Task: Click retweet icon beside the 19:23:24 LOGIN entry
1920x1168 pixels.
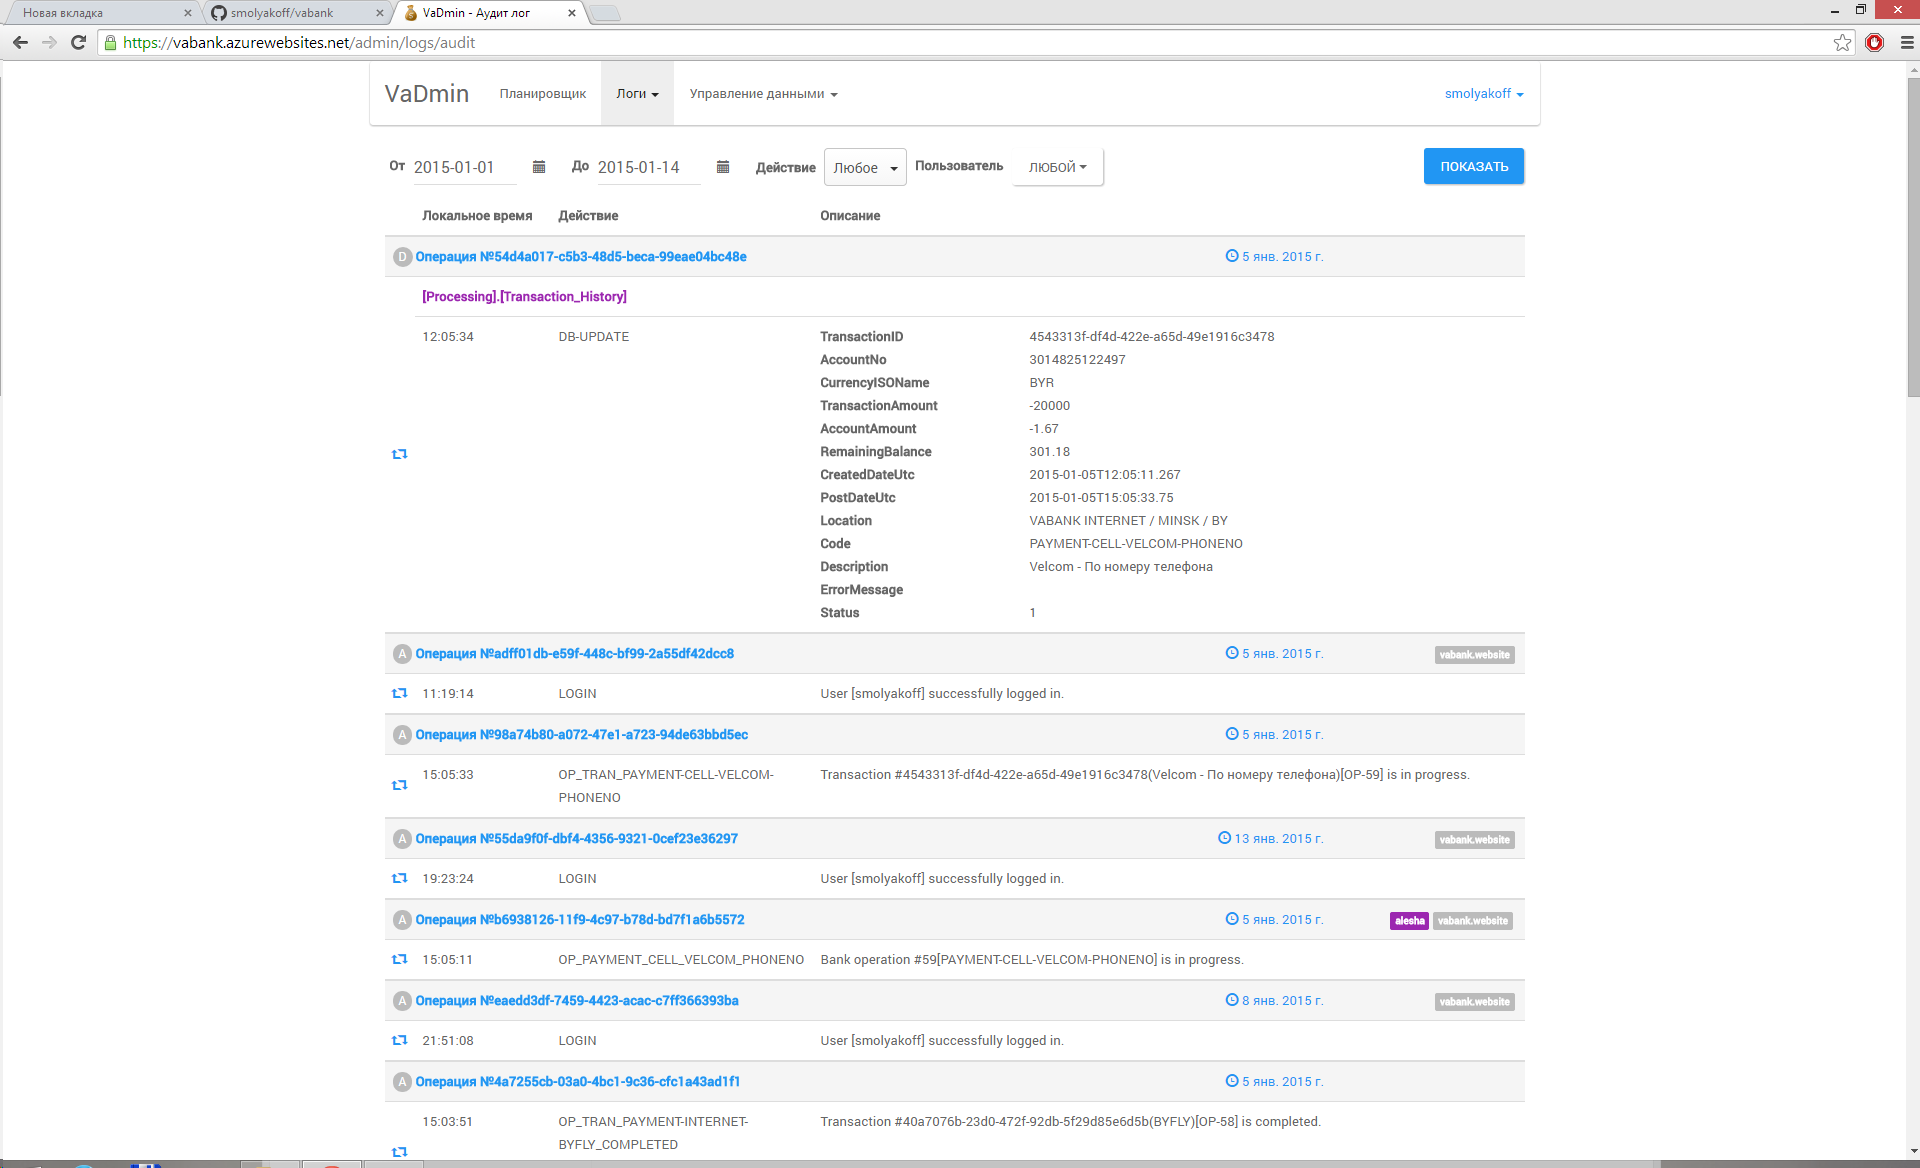Action: click(x=400, y=878)
